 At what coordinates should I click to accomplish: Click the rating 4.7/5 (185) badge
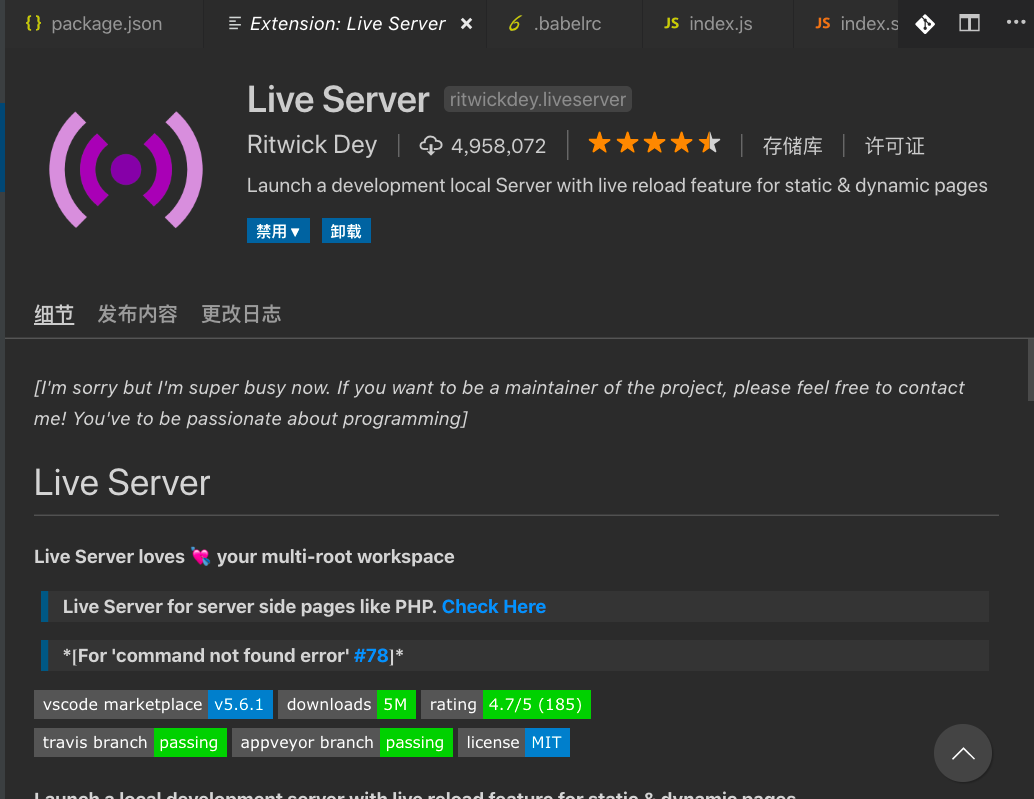coord(506,705)
